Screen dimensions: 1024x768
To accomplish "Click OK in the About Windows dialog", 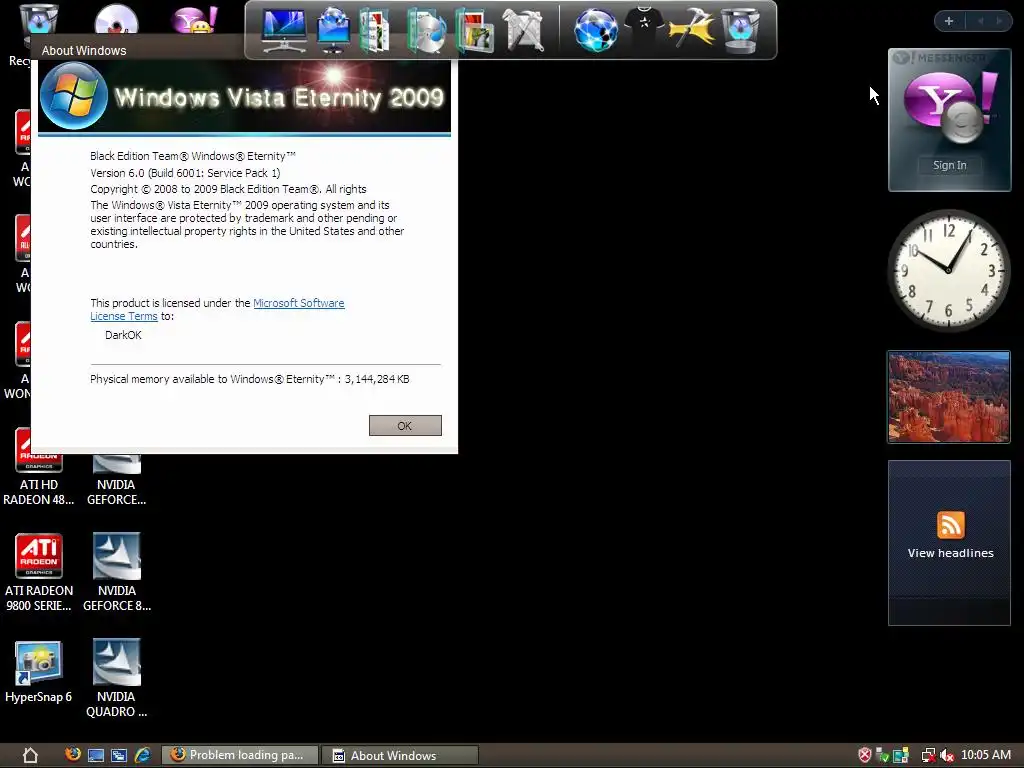I will 405,425.
